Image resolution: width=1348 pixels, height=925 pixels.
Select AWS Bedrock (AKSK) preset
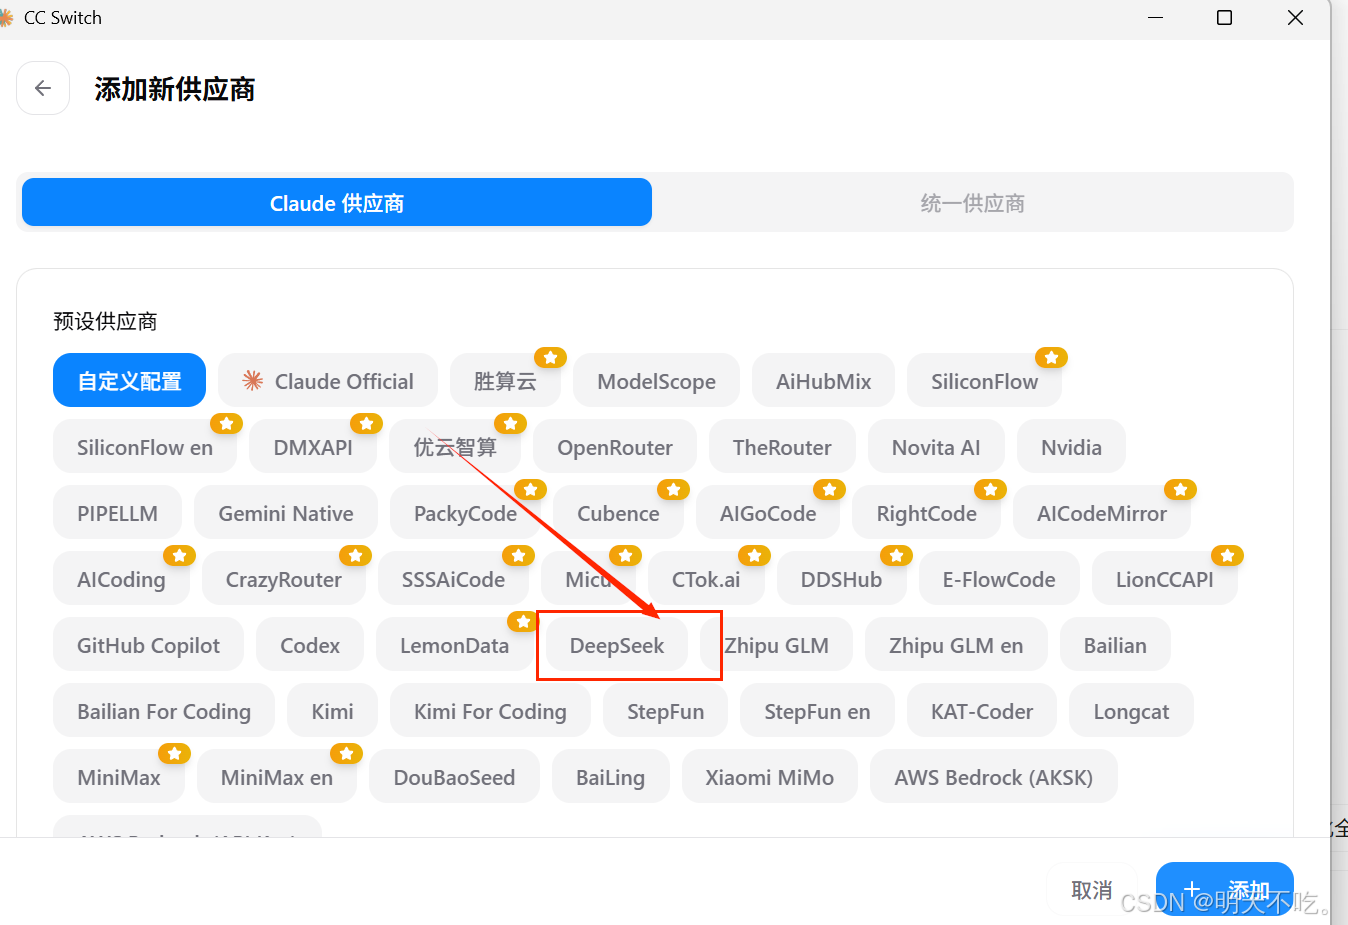[993, 777]
